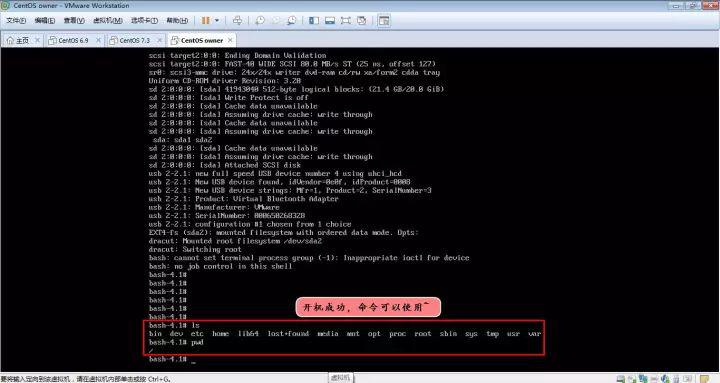Close the 主页 home tab
Screen dimensions: 720x383
pos(38,40)
